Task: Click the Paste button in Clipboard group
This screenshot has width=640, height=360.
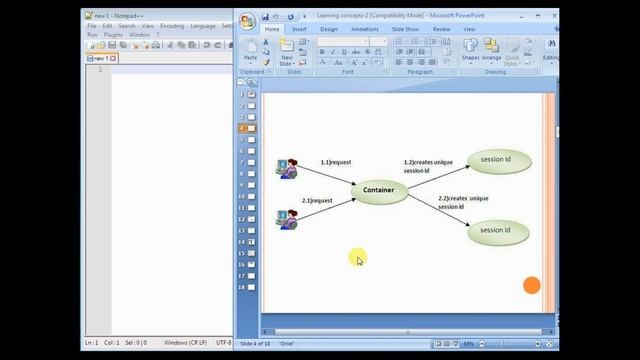Action: pyautogui.click(x=250, y=51)
